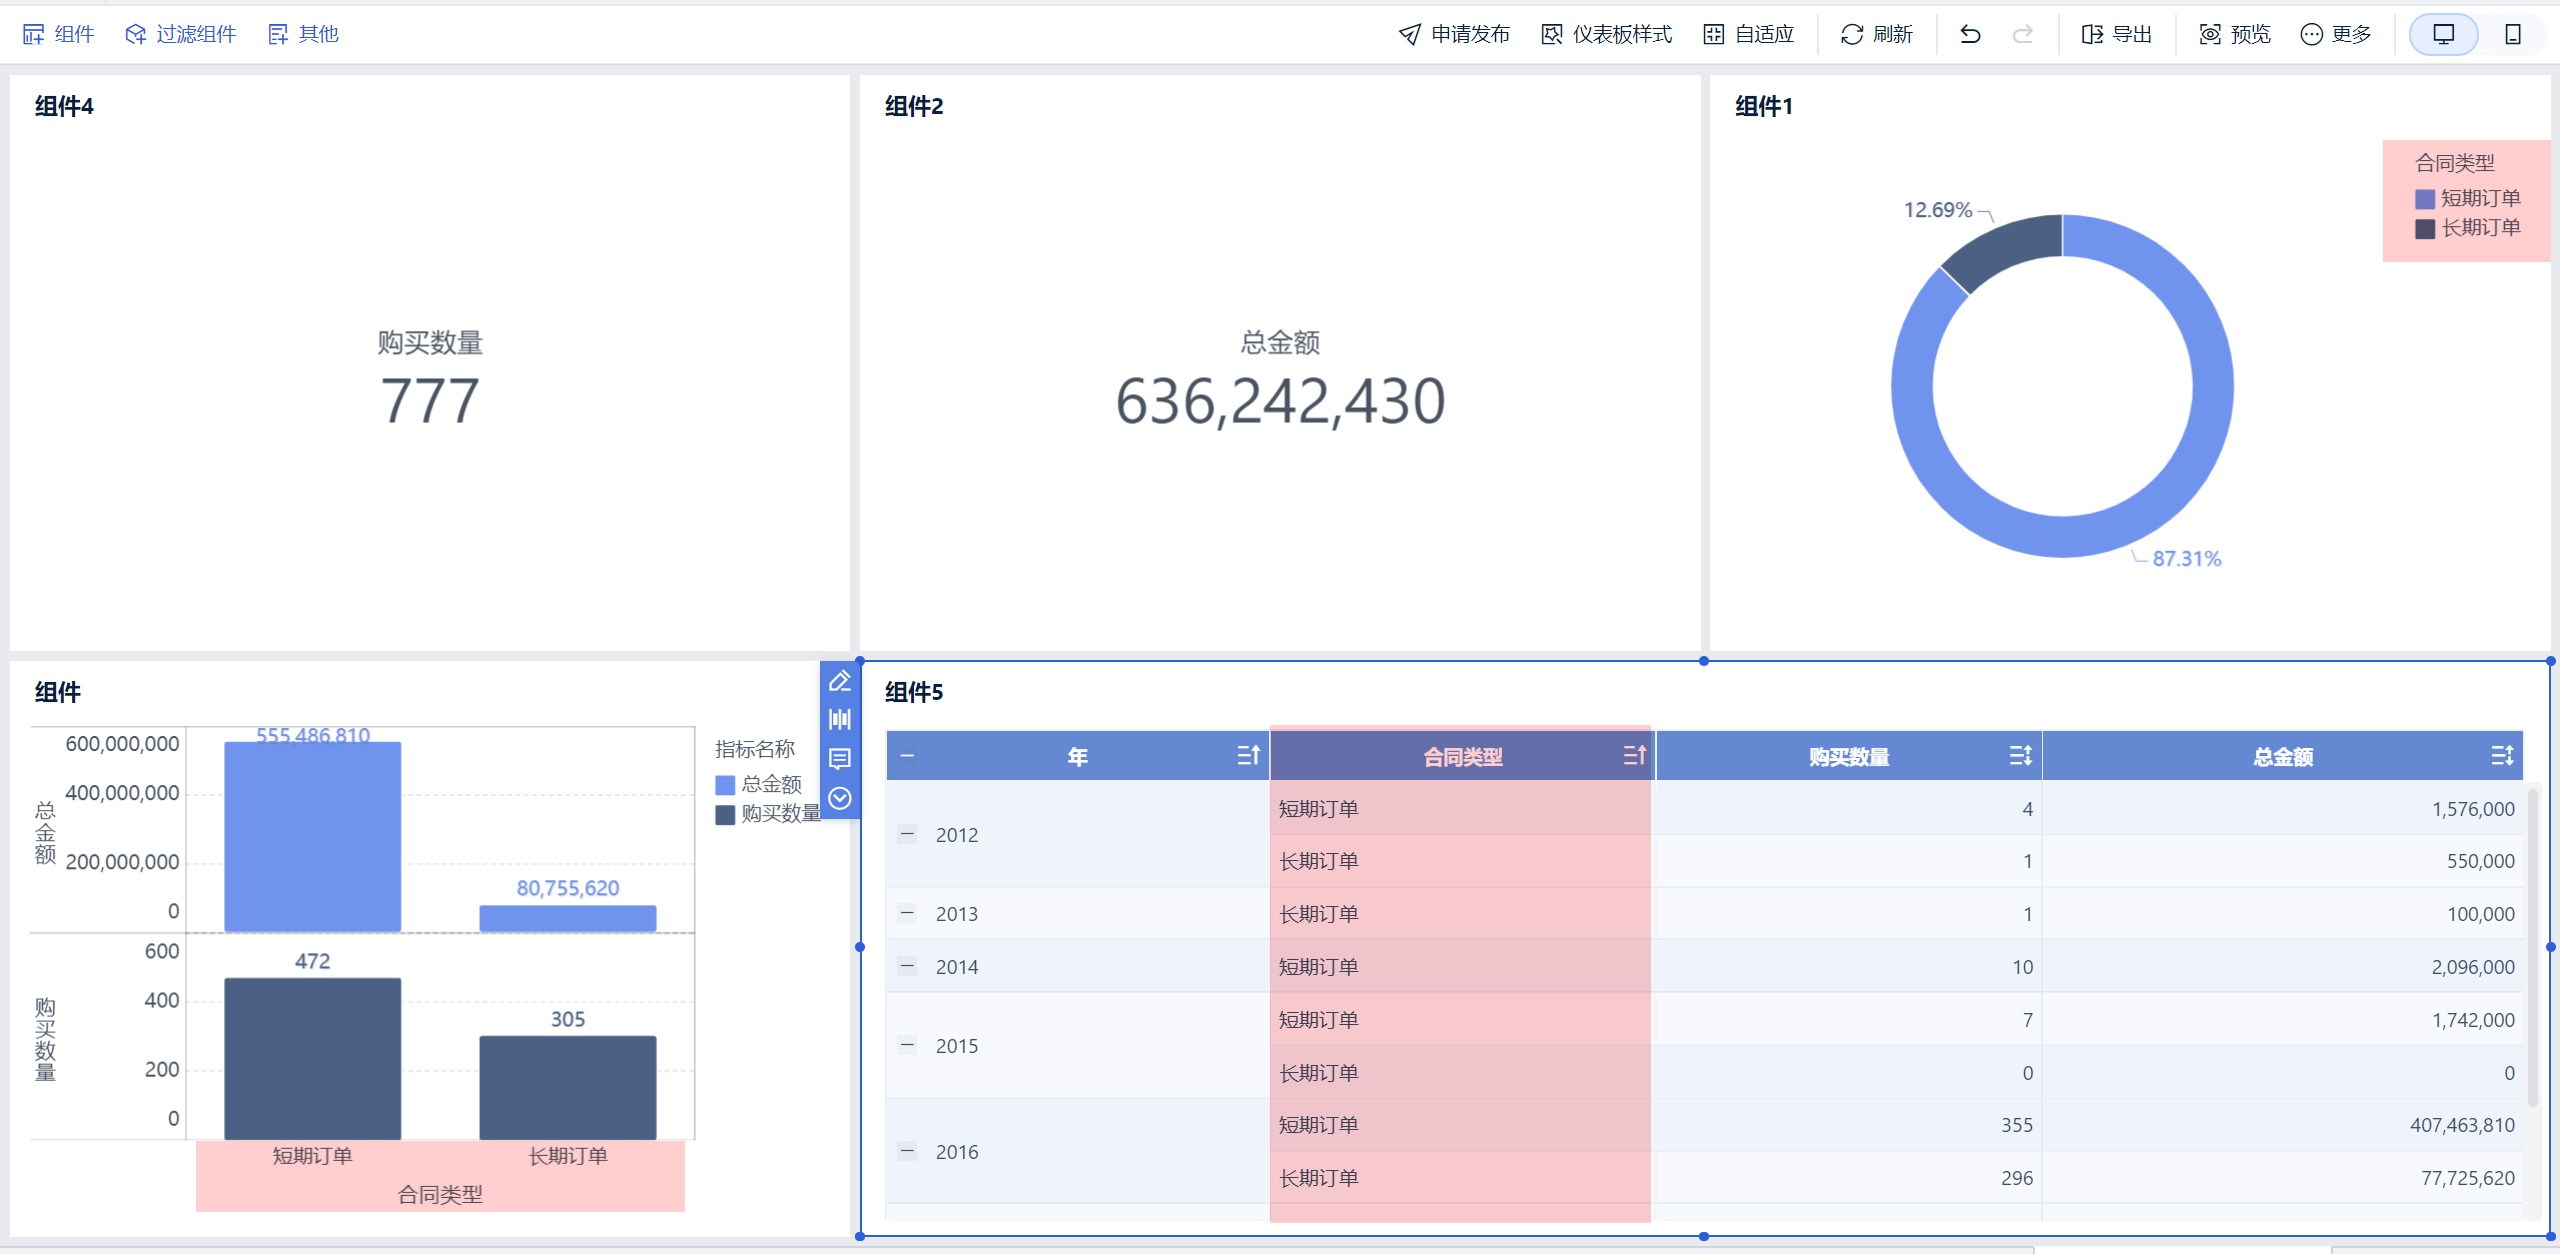The width and height of the screenshot is (2560, 1254).
Task: Click the comment icon on component toolbar
Action: [840, 759]
